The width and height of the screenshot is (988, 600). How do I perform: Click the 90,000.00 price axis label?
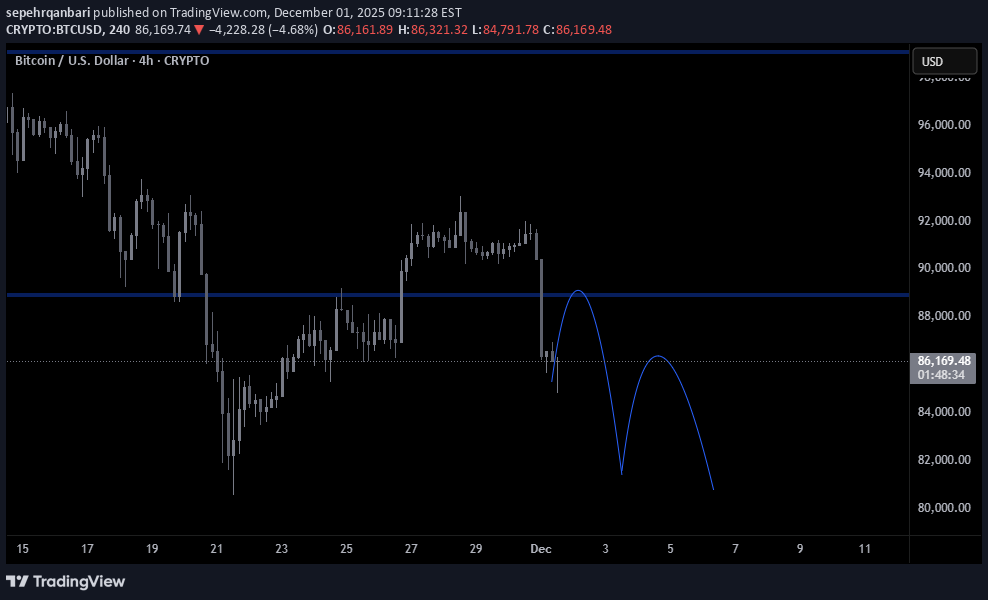point(943,268)
